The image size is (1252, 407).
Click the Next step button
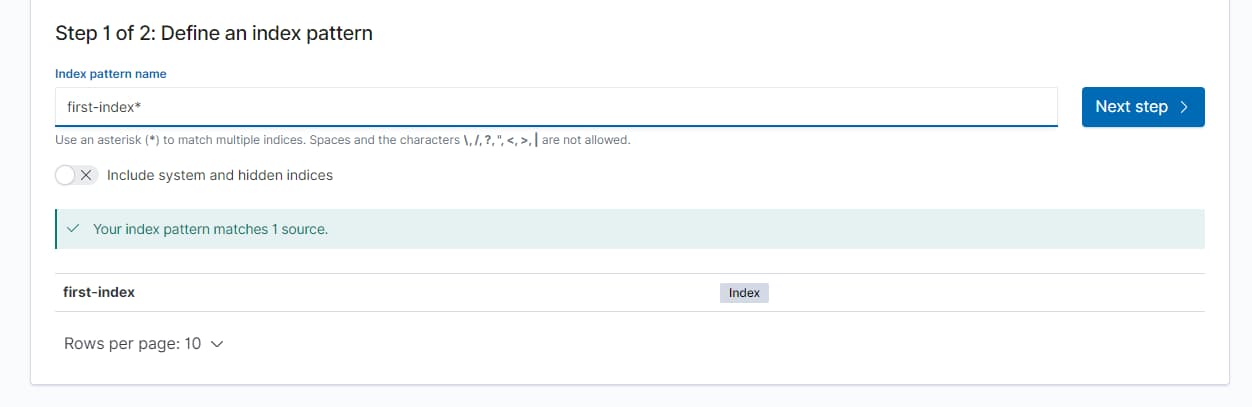[x=1142, y=107]
